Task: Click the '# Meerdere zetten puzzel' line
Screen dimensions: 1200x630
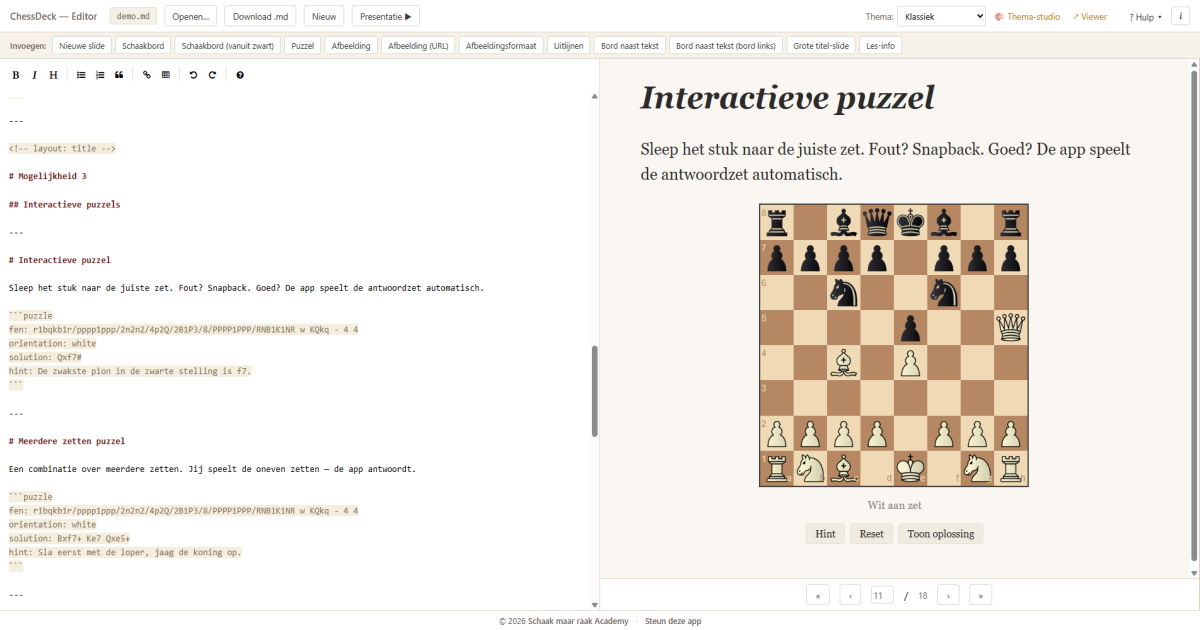Action: pyautogui.click(x=66, y=441)
